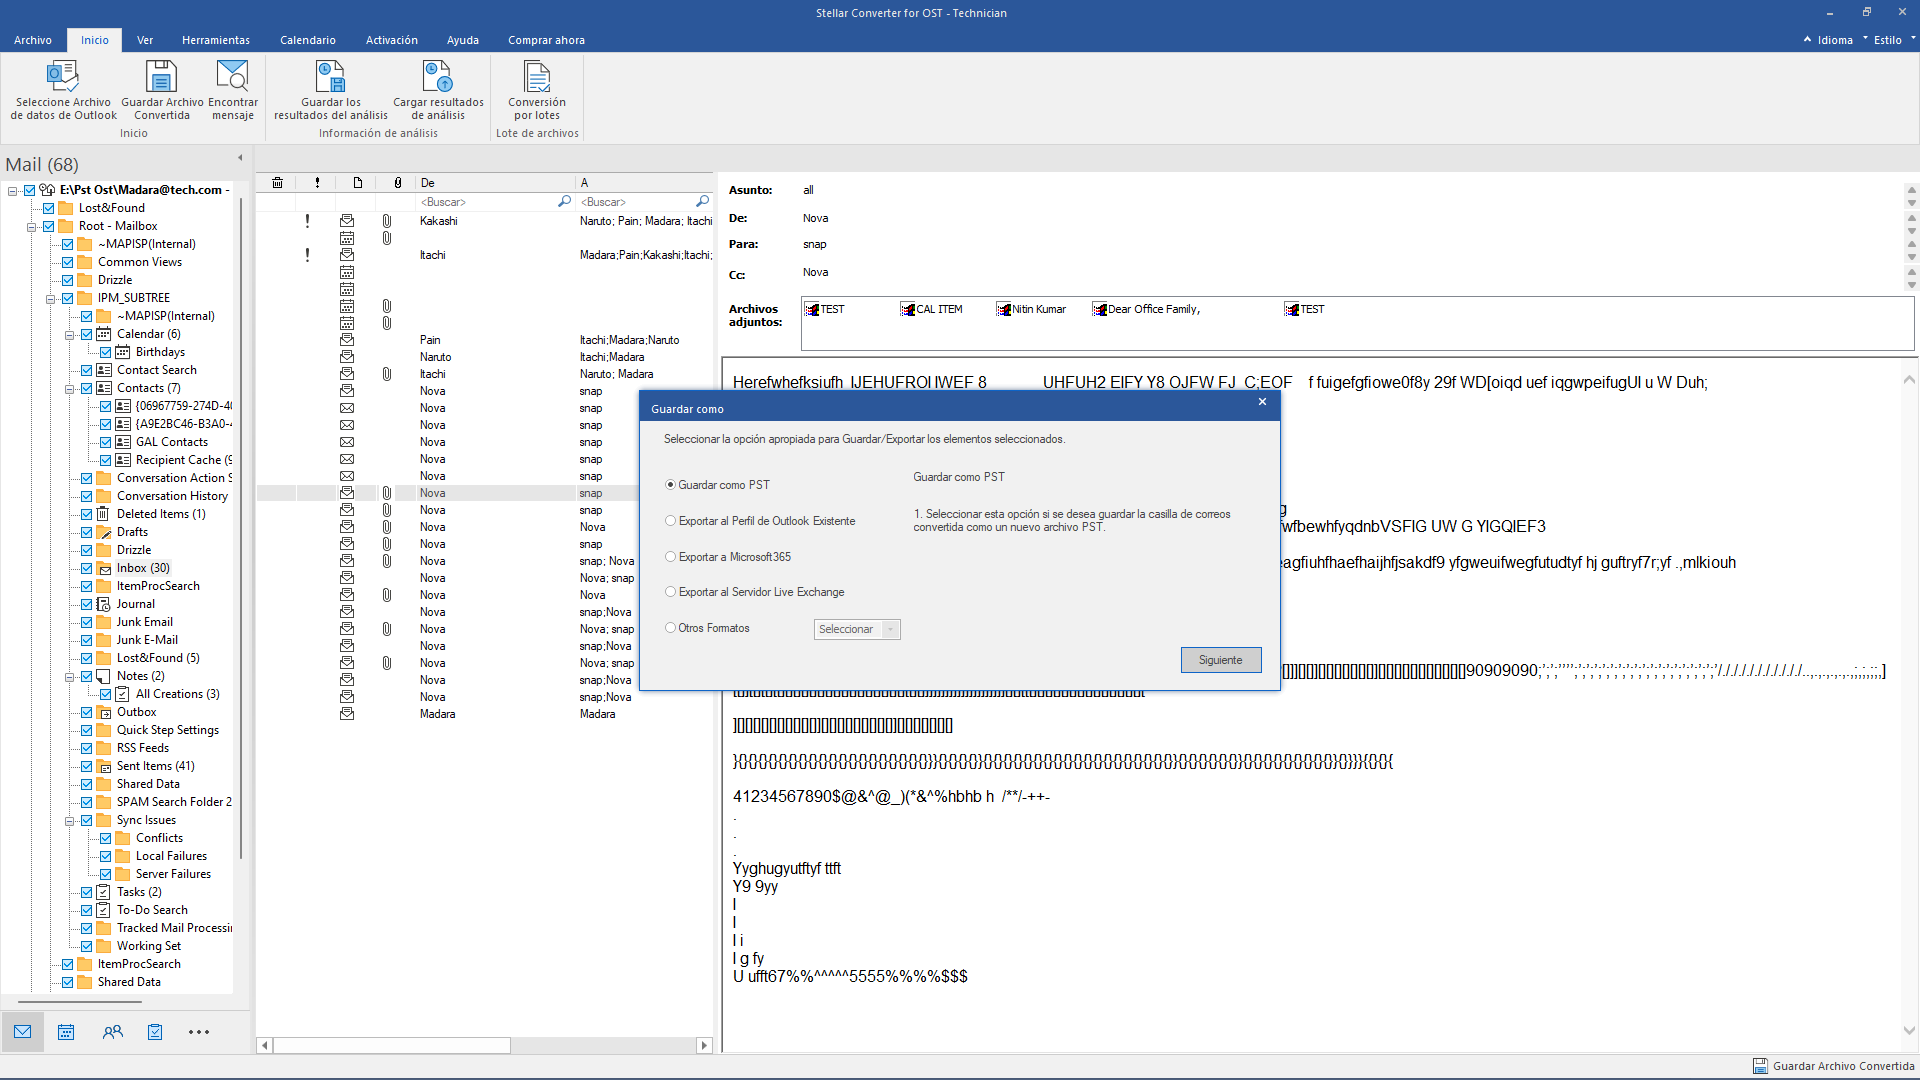Uncheck the Inbox (30) folder checkbox
The height and width of the screenshot is (1080, 1920).
coord(87,568)
